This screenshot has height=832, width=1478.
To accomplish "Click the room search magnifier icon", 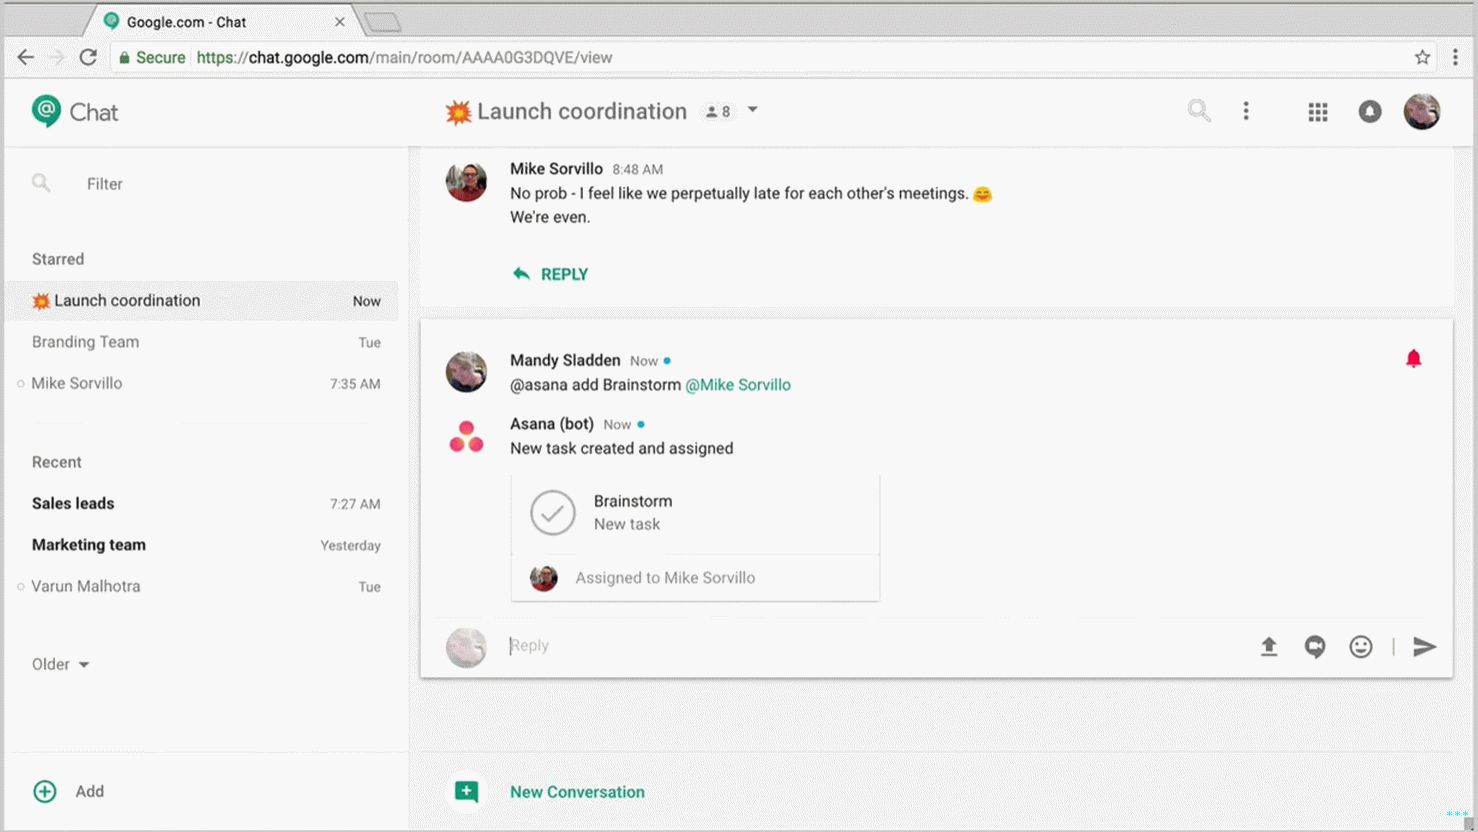I will (1199, 111).
